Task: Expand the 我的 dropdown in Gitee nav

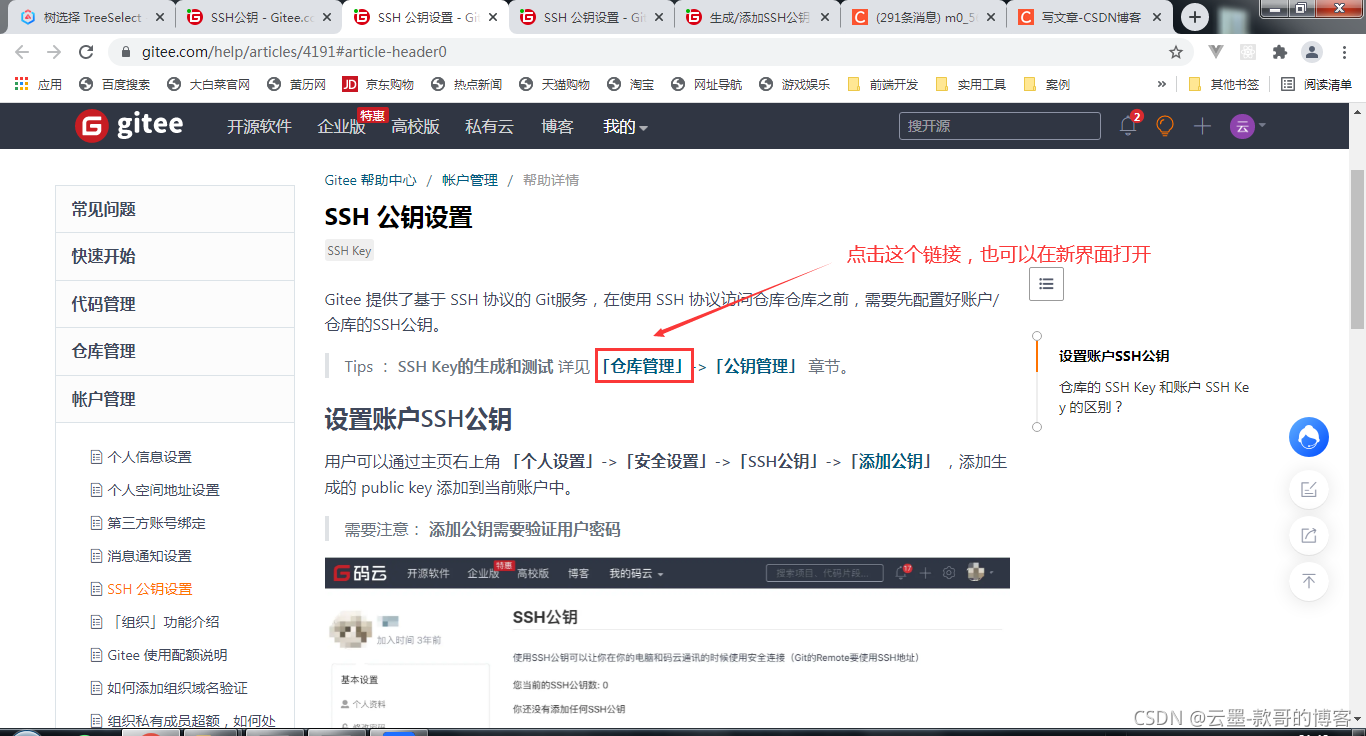Action: tap(625, 126)
